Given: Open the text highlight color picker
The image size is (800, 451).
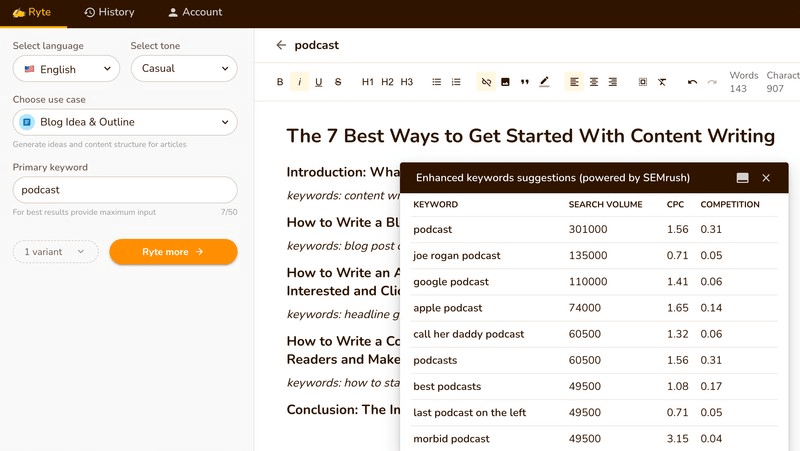Looking at the screenshot, I should pyautogui.click(x=544, y=82).
